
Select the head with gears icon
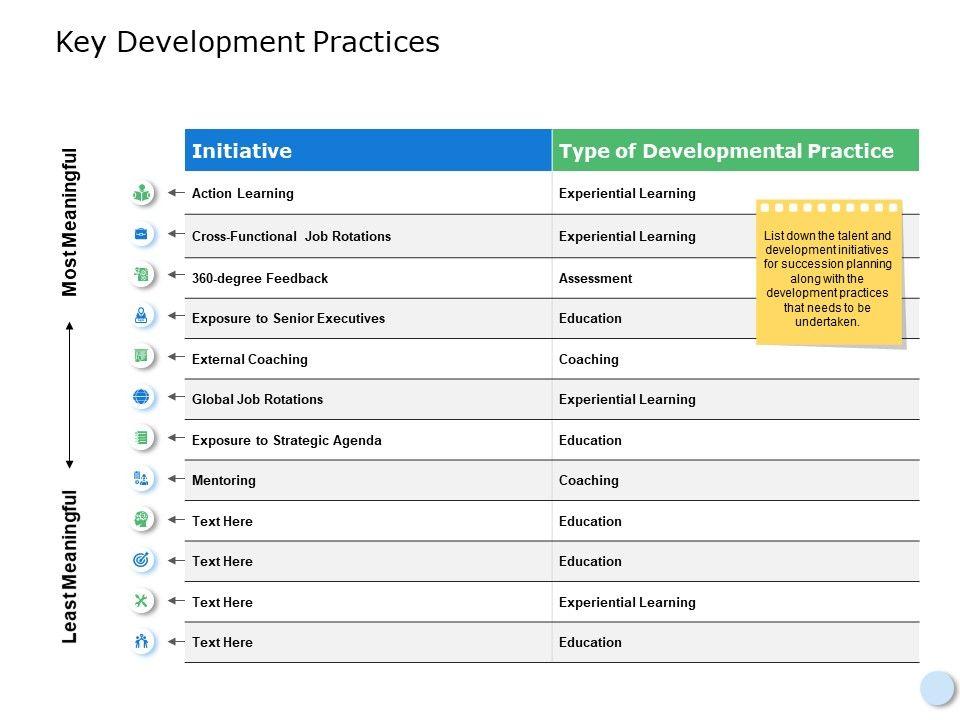tap(142, 519)
